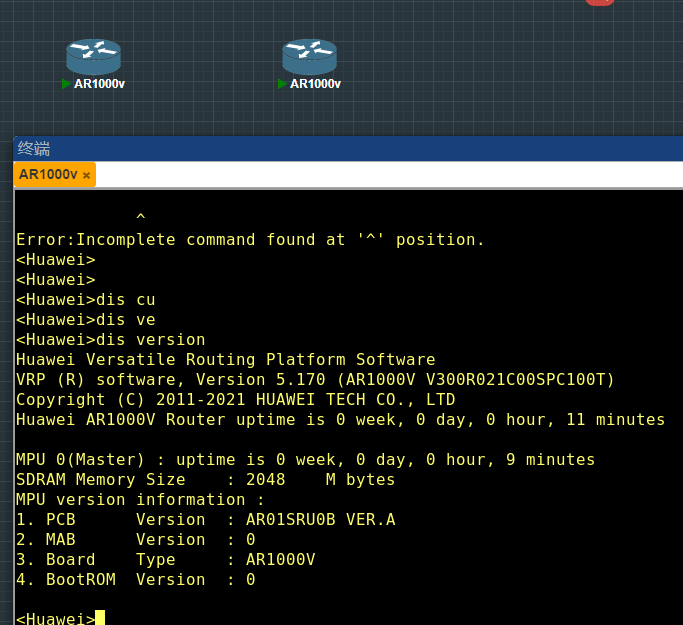
Task: Click the yellow cursor at the Huawei prompt
Action: tap(100, 618)
